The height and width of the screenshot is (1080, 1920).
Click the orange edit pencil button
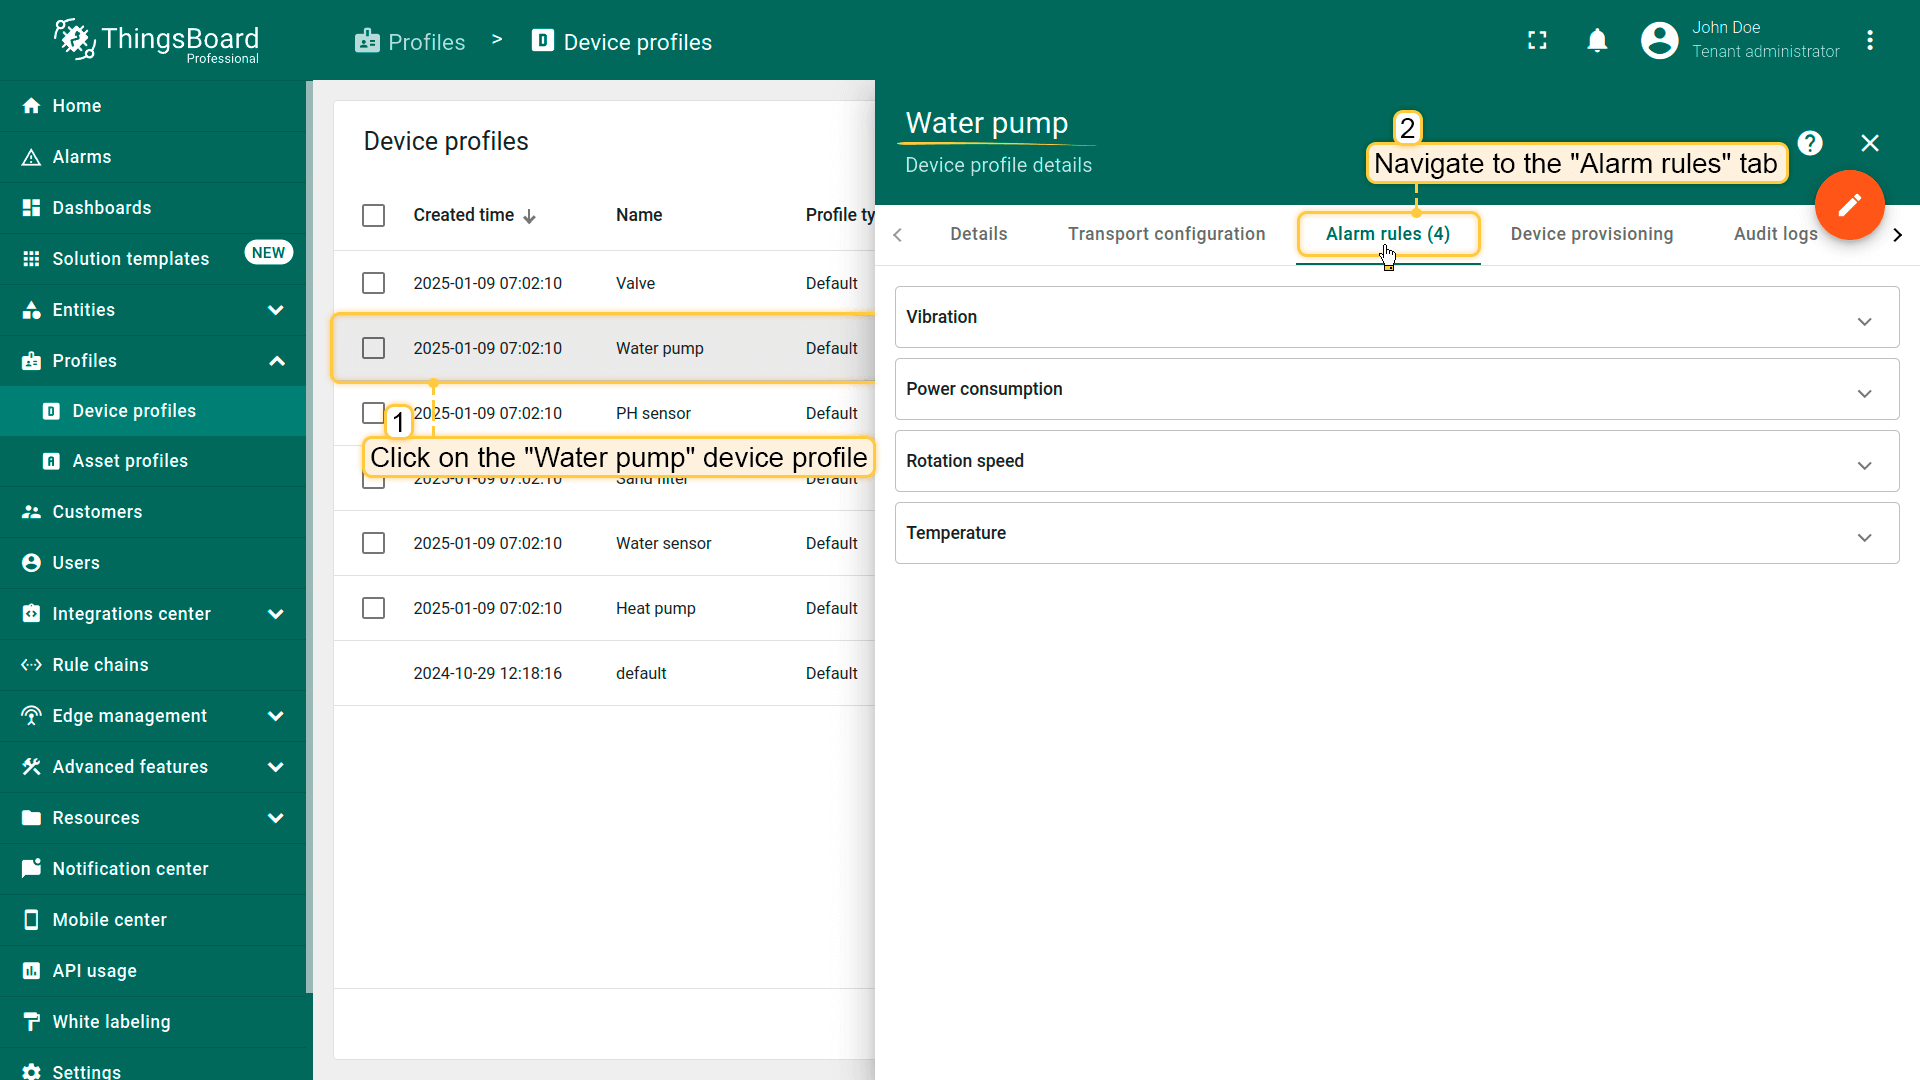click(x=1849, y=205)
